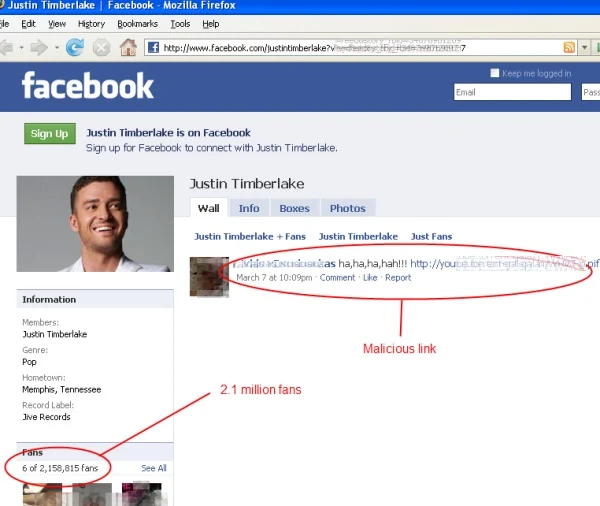Expand the forward button history dropdown

tap(57, 48)
